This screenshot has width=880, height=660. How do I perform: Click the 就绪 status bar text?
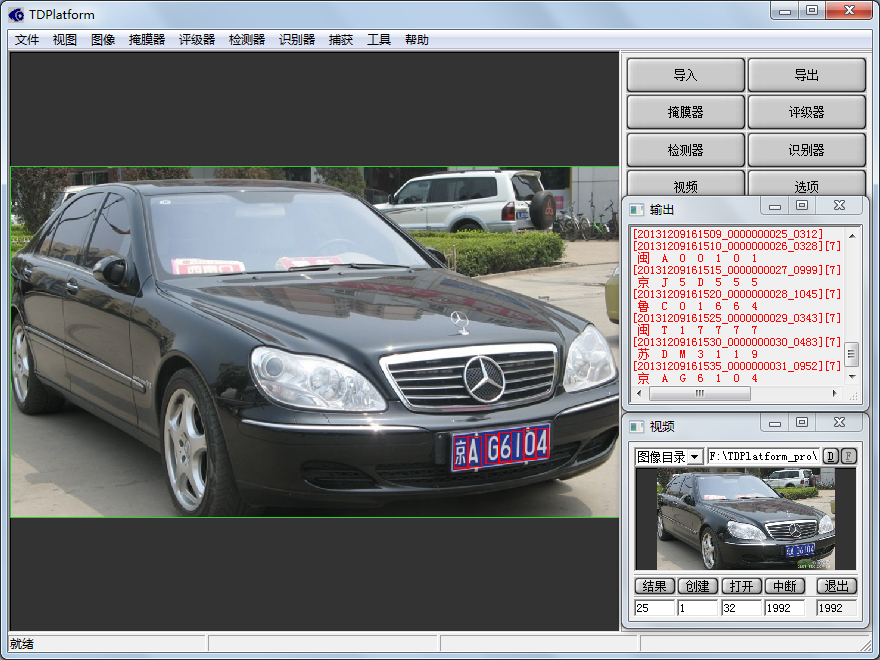pos(22,644)
